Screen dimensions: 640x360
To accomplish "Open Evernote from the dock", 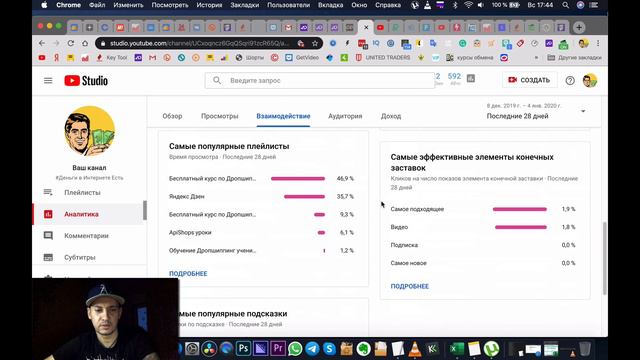I will pos(363,349).
